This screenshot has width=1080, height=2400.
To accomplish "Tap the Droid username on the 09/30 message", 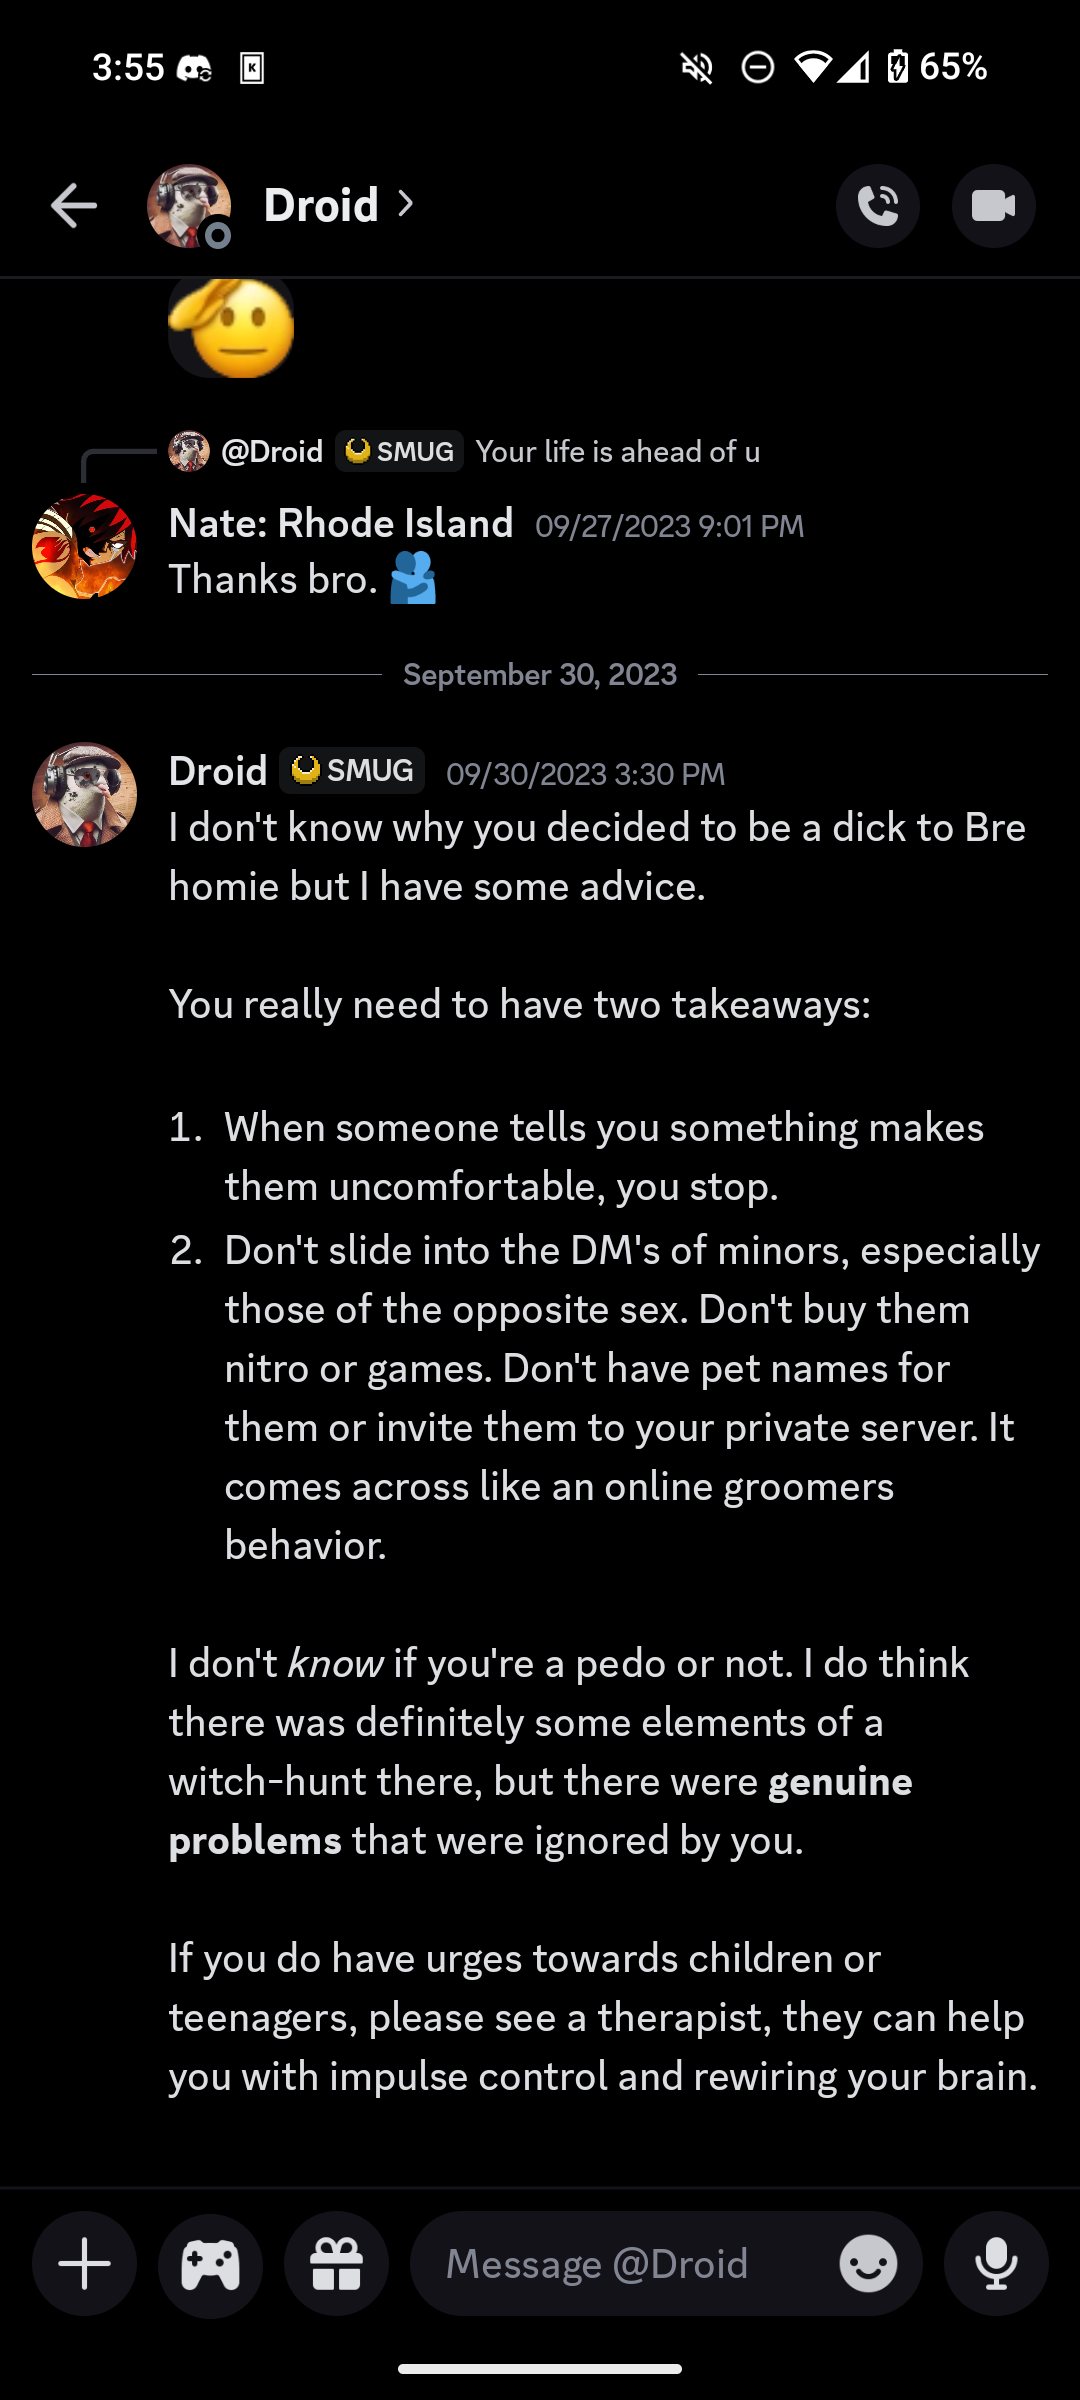I will pyautogui.click(x=218, y=771).
